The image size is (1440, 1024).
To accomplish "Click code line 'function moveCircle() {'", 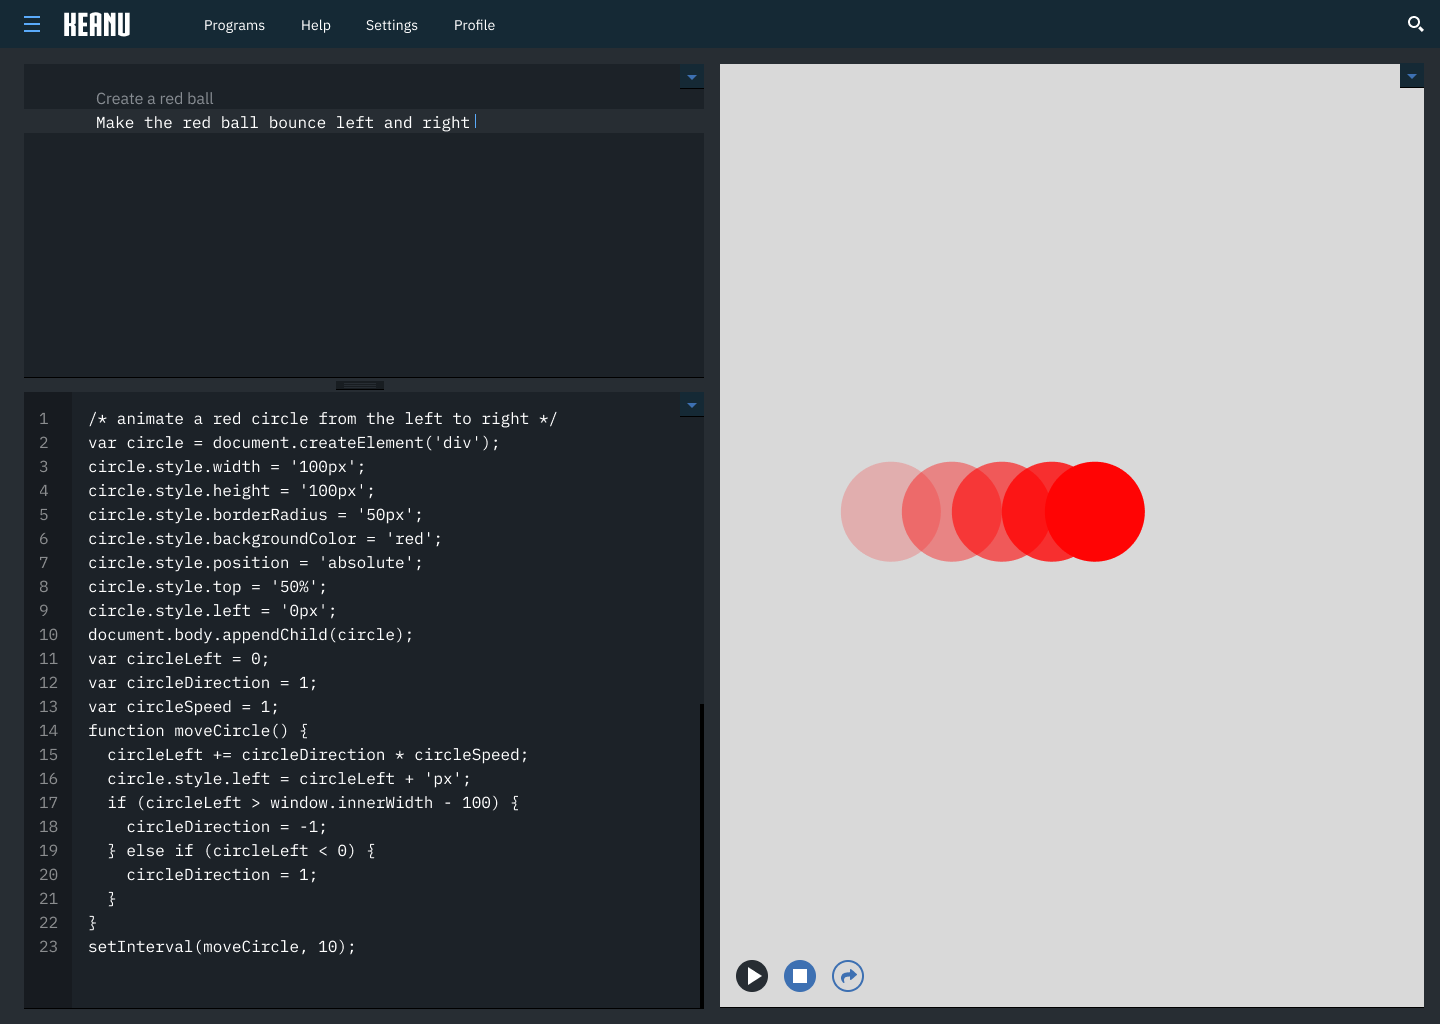I will tap(198, 731).
